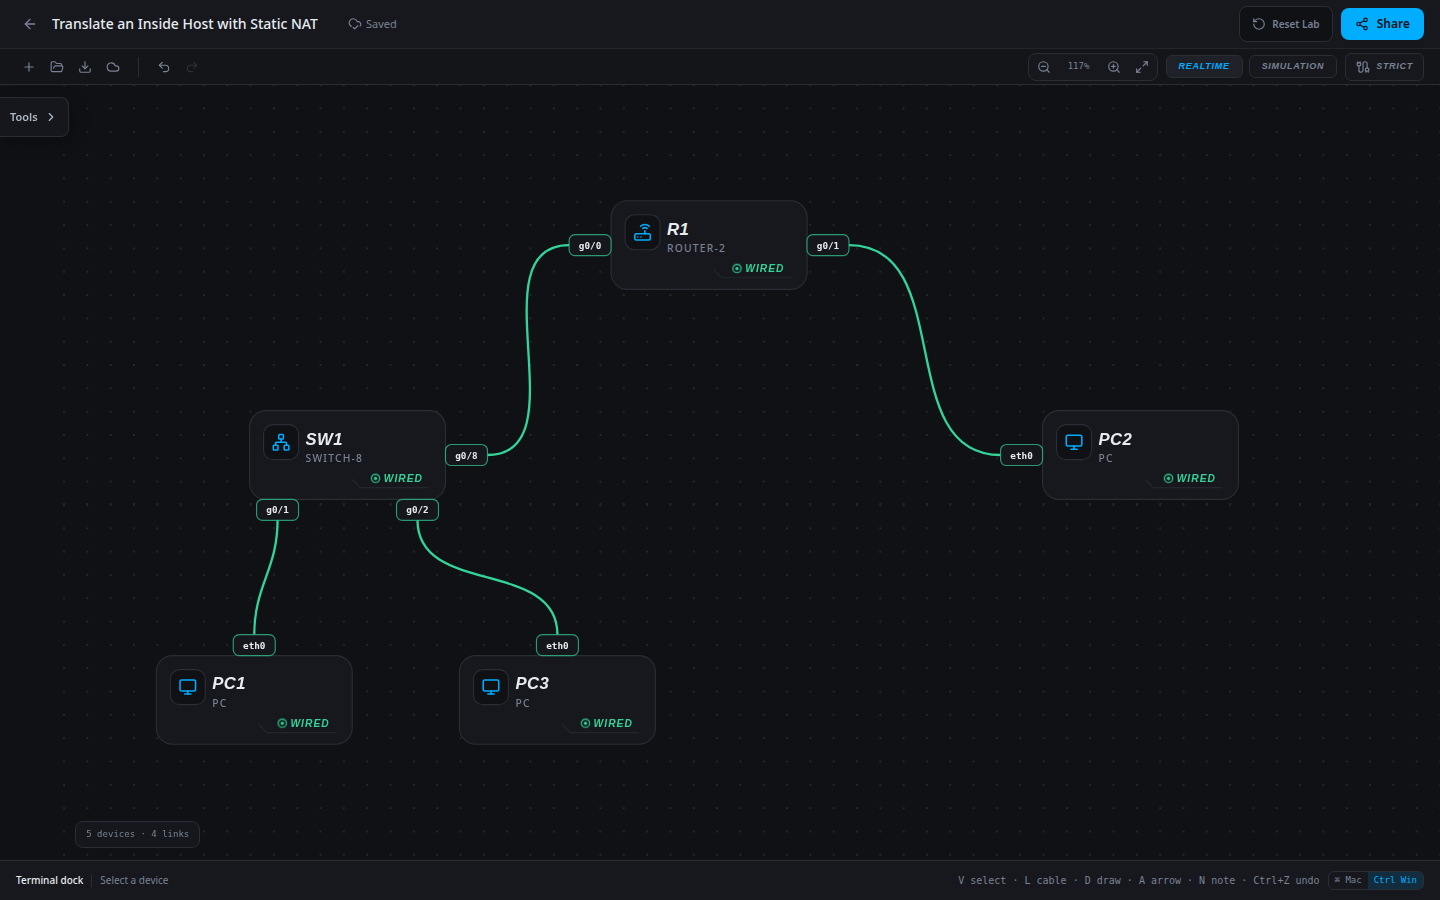Click Reset Lab button
The height and width of the screenshot is (900, 1440).
pyautogui.click(x=1286, y=24)
